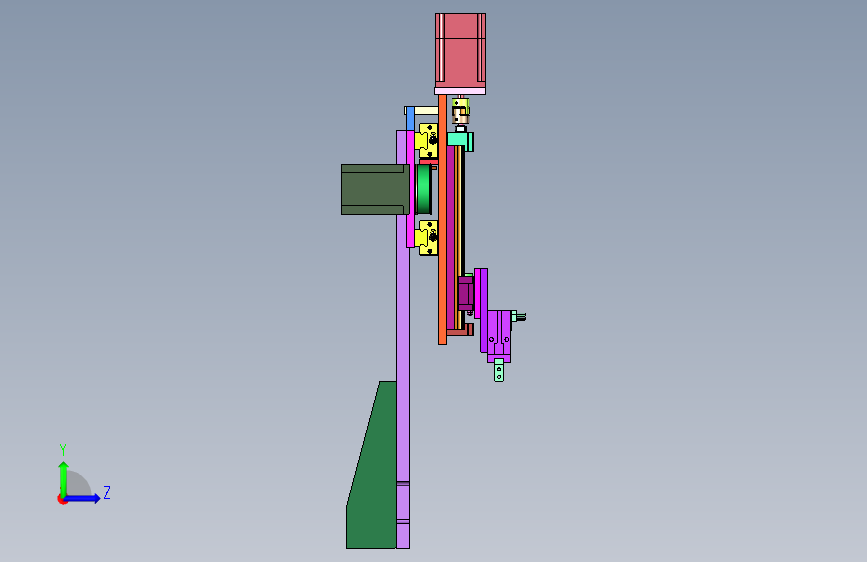Select the magenta pneumatic cylinder body
The image size is (867, 562).
click(499, 336)
